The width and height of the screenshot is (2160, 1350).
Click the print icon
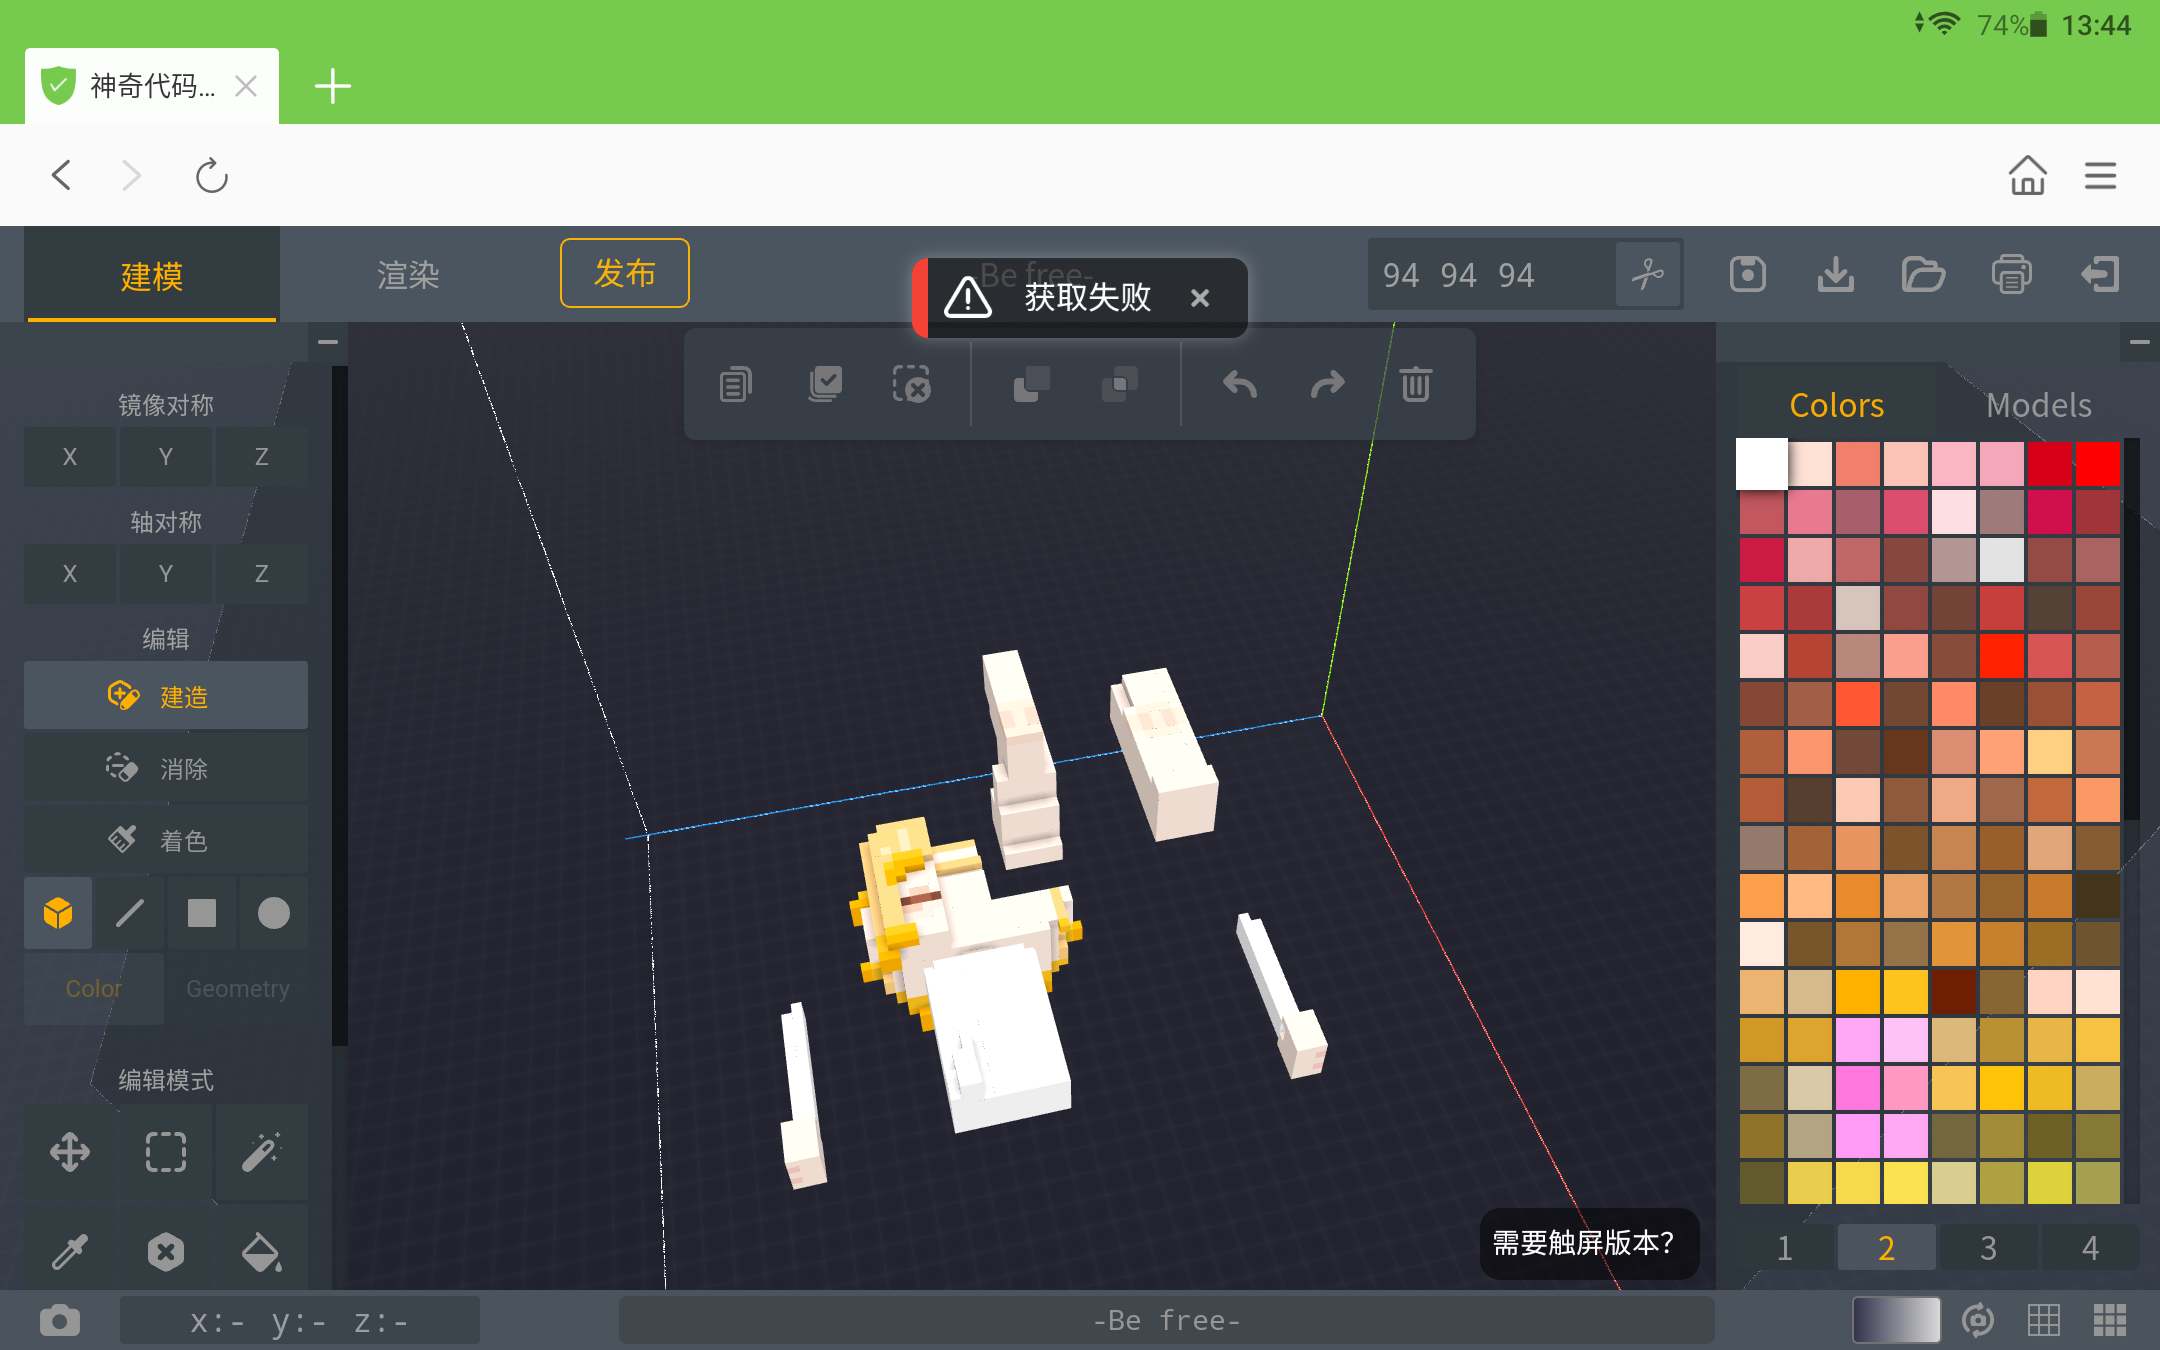pos(2011,274)
